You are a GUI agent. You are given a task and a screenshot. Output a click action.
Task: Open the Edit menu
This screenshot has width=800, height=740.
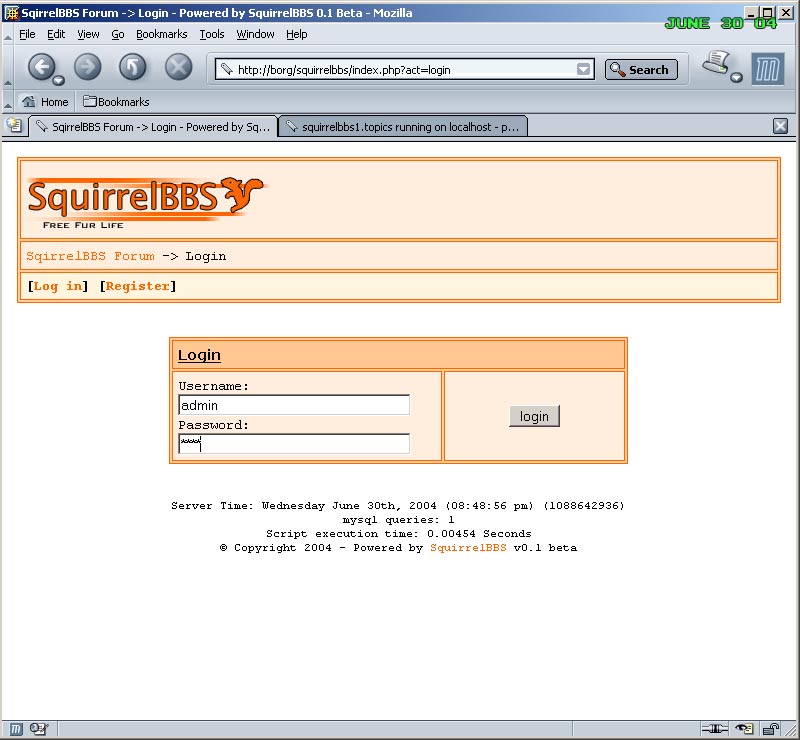(x=56, y=34)
